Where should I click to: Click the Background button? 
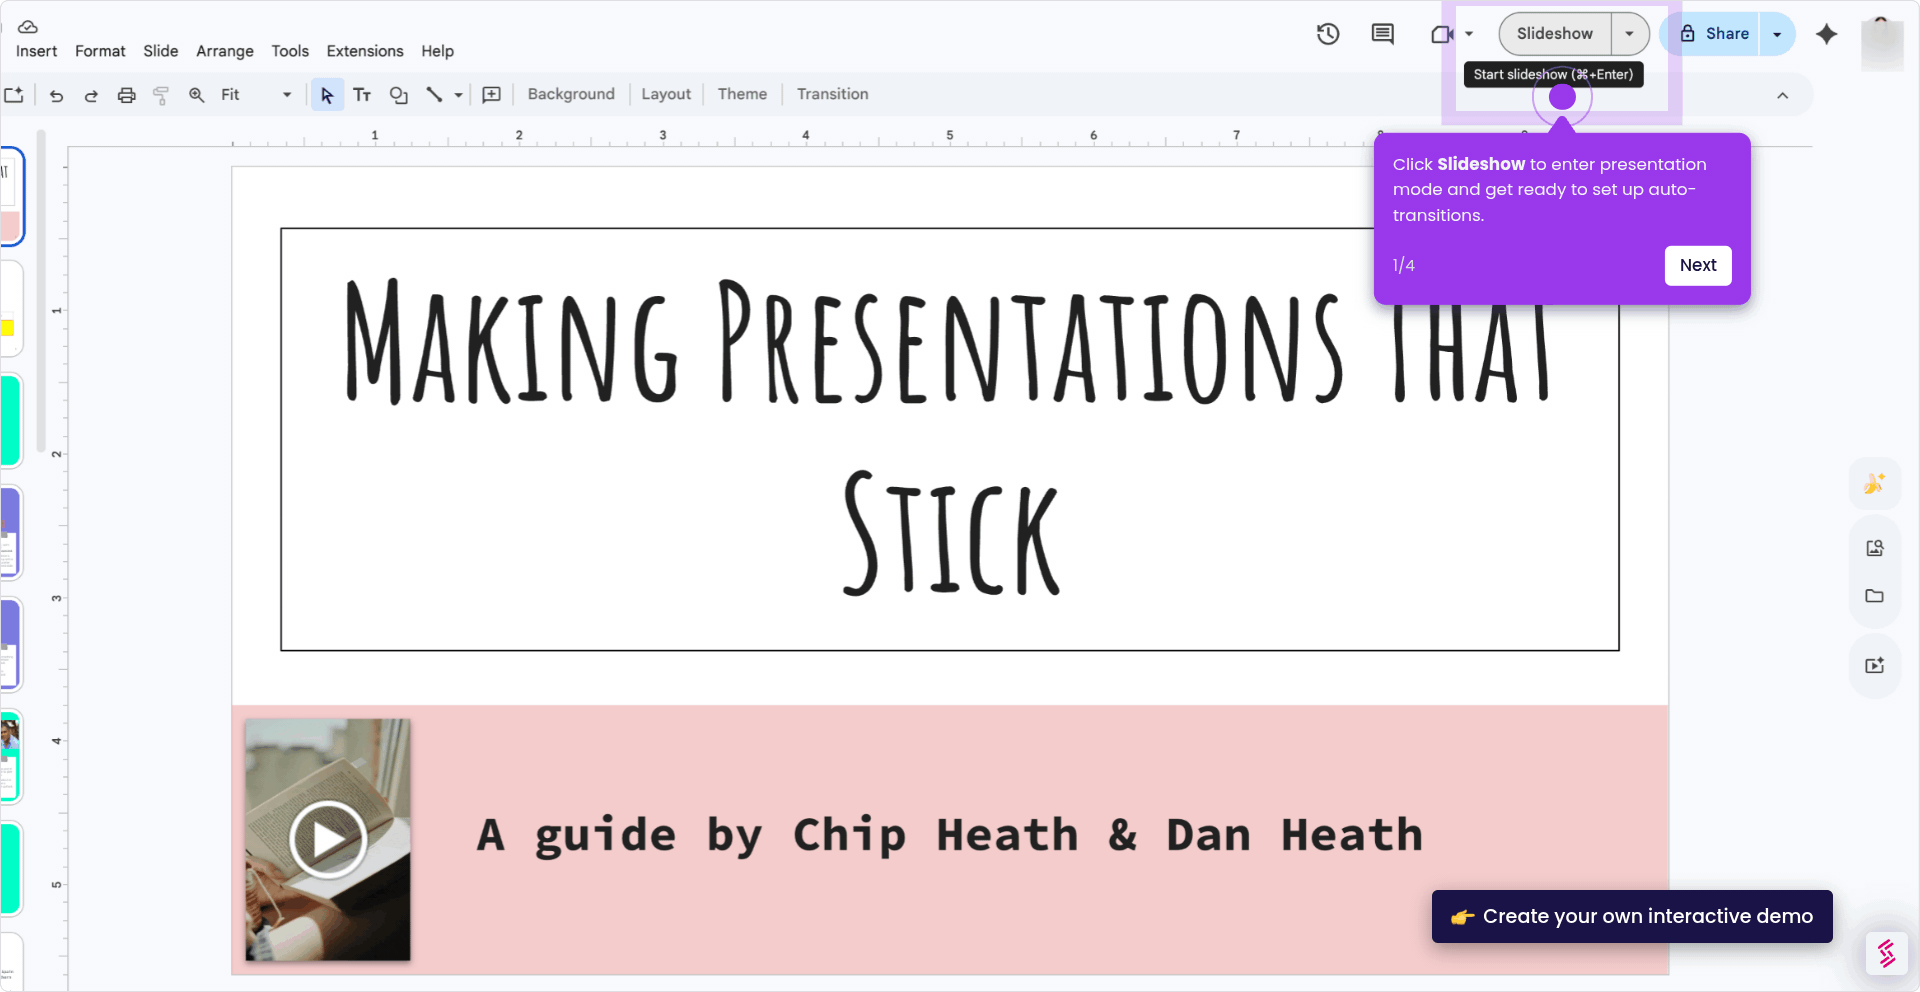pos(571,94)
